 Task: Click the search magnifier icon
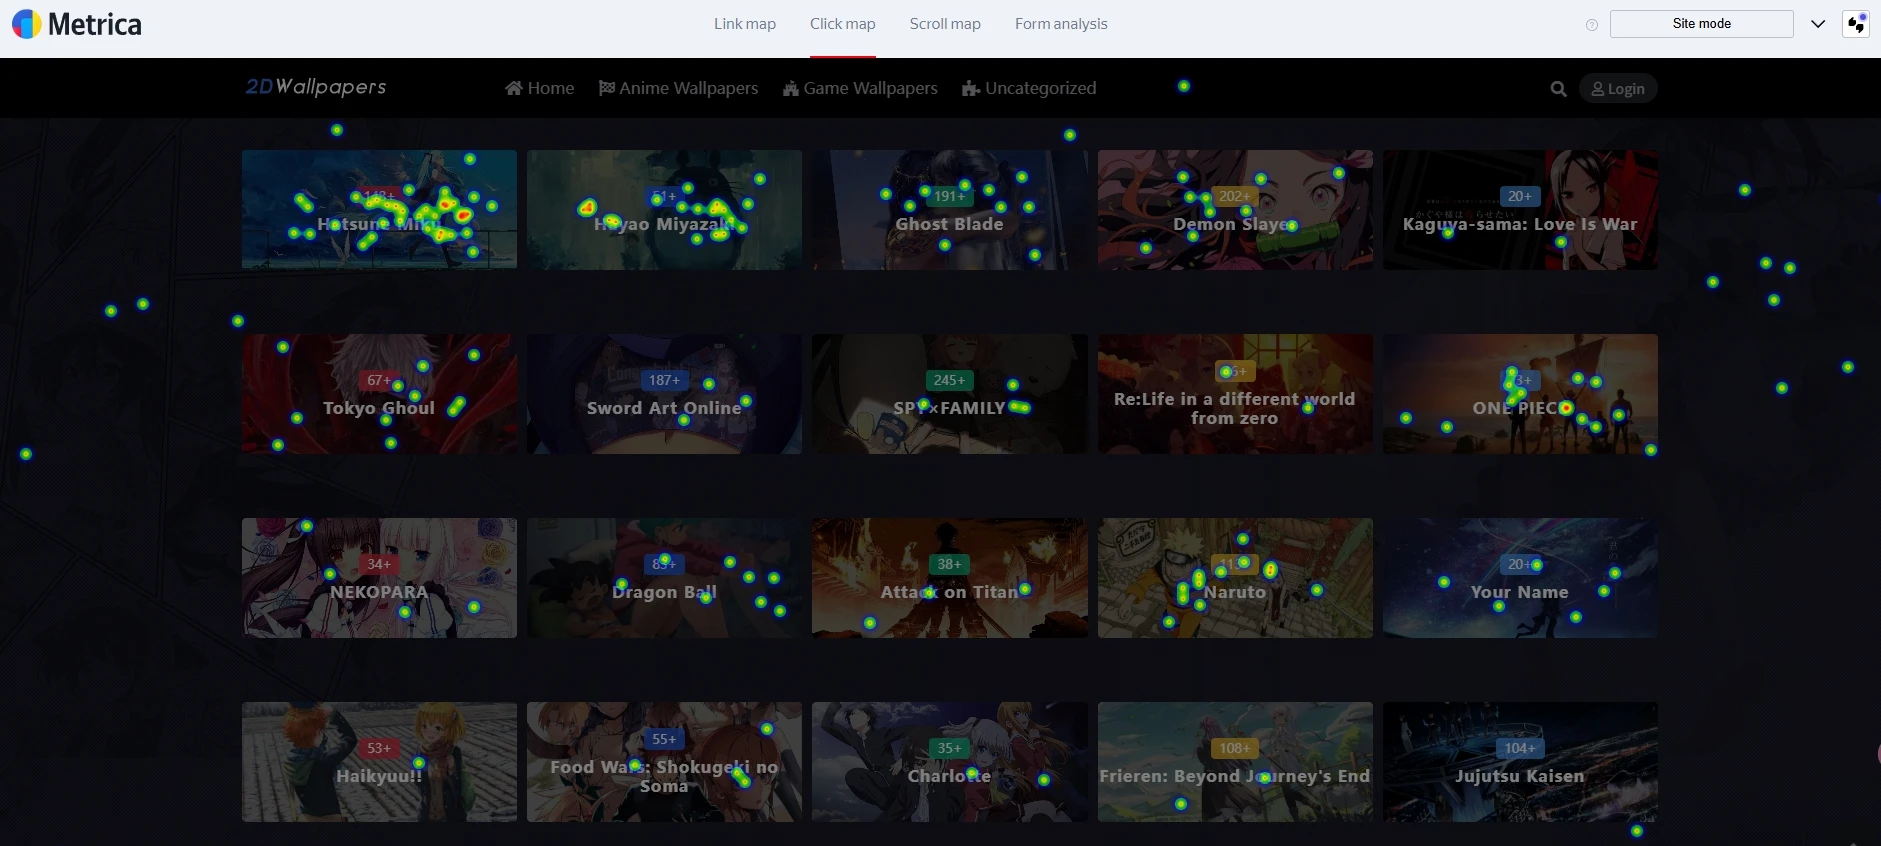pos(1558,89)
